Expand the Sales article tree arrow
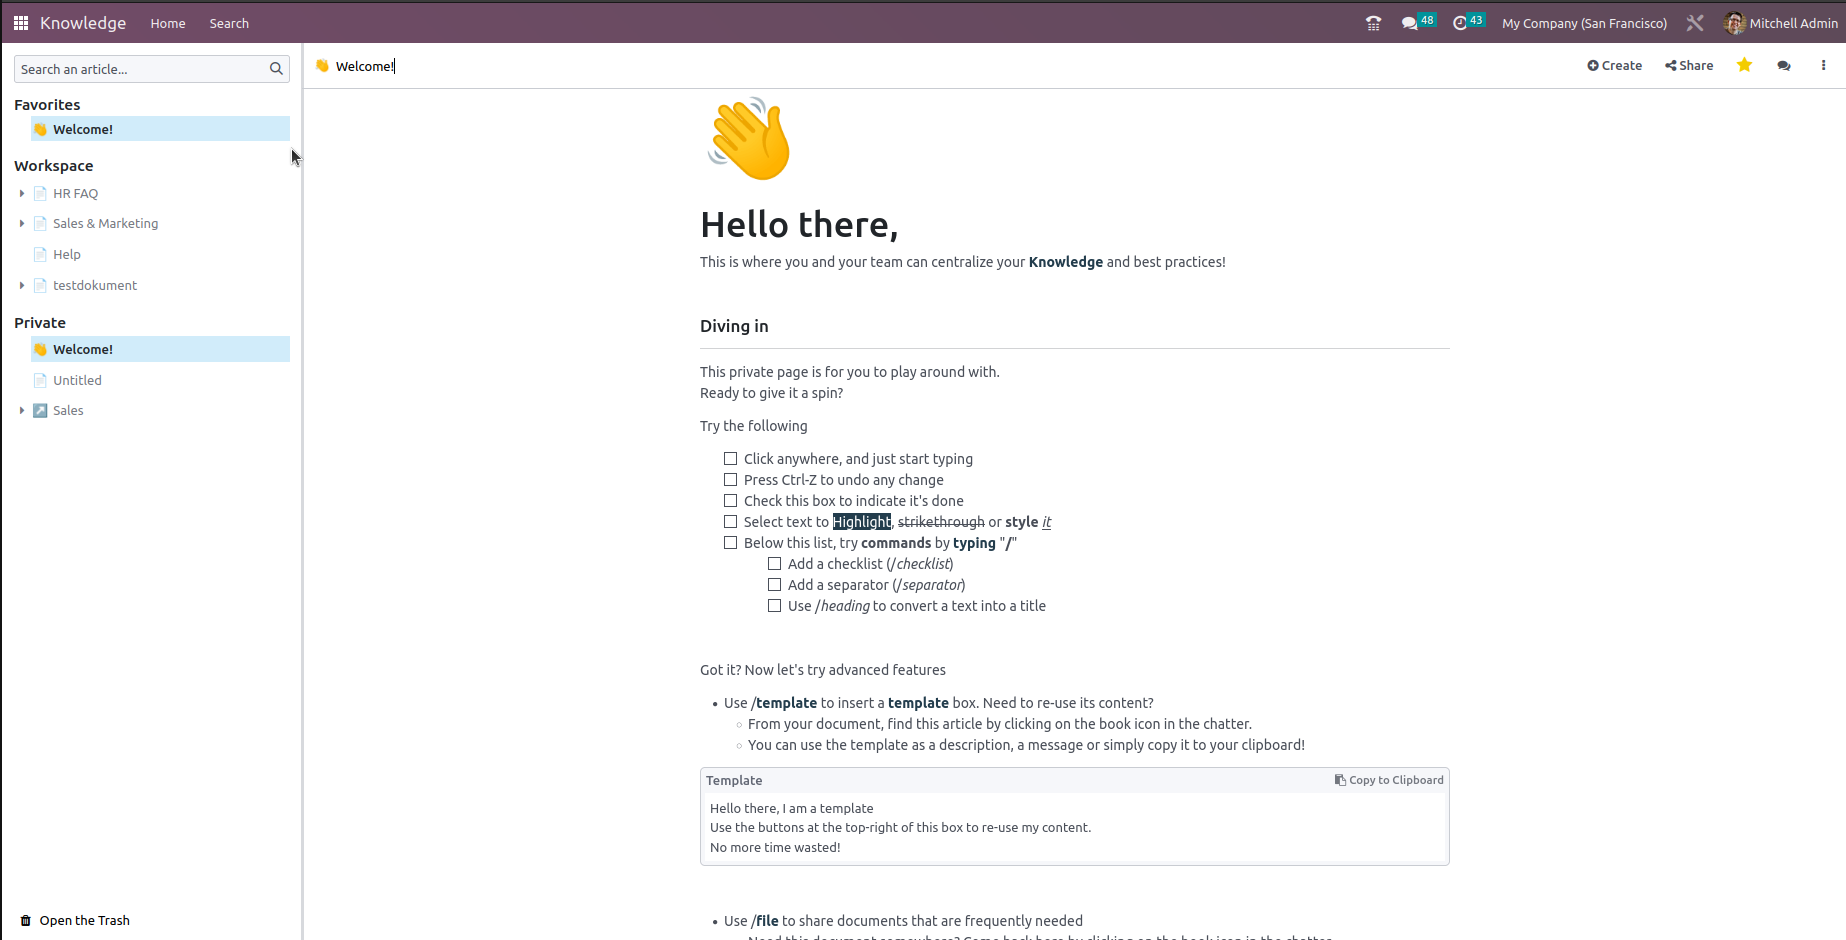 click(22, 410)
